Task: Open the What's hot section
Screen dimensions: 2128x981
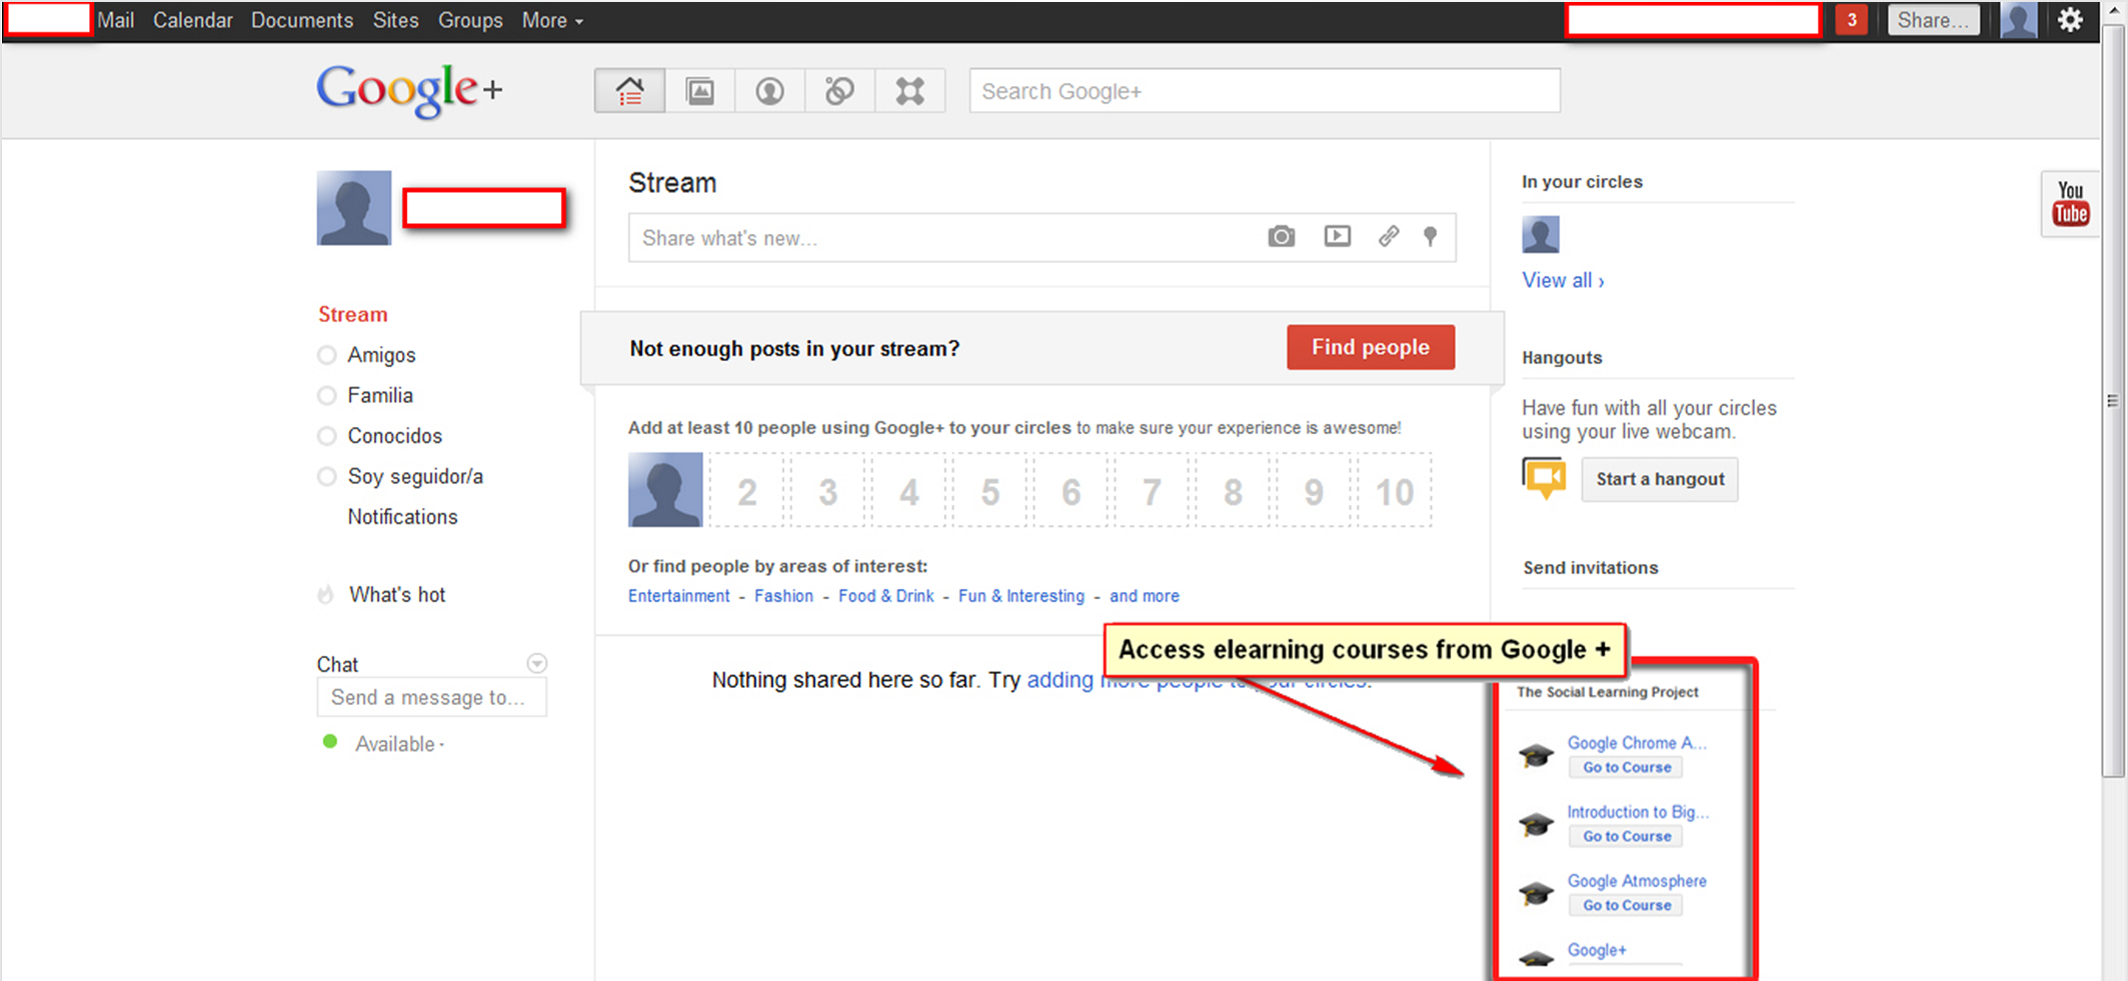Action: (397, 594)
